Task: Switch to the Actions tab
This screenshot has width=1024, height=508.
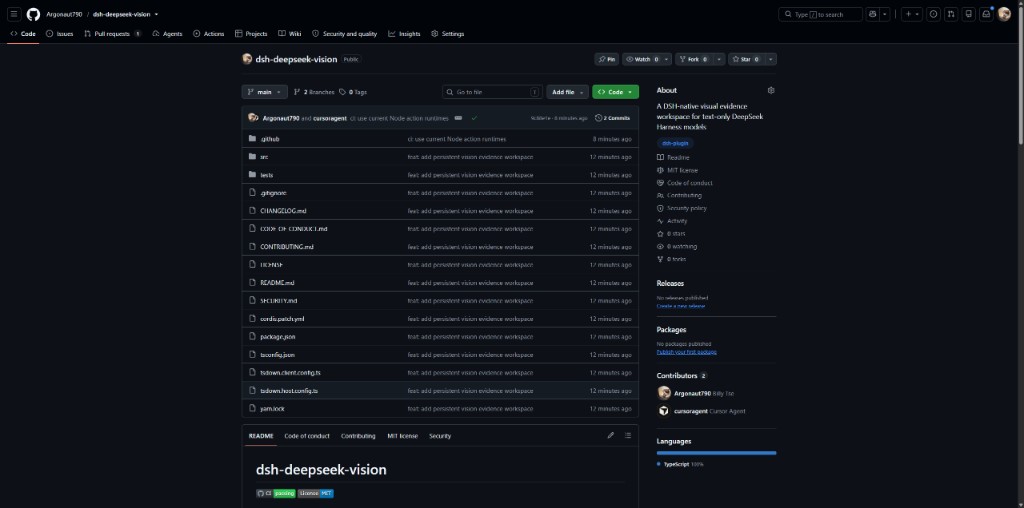Action: pos(208,34)
